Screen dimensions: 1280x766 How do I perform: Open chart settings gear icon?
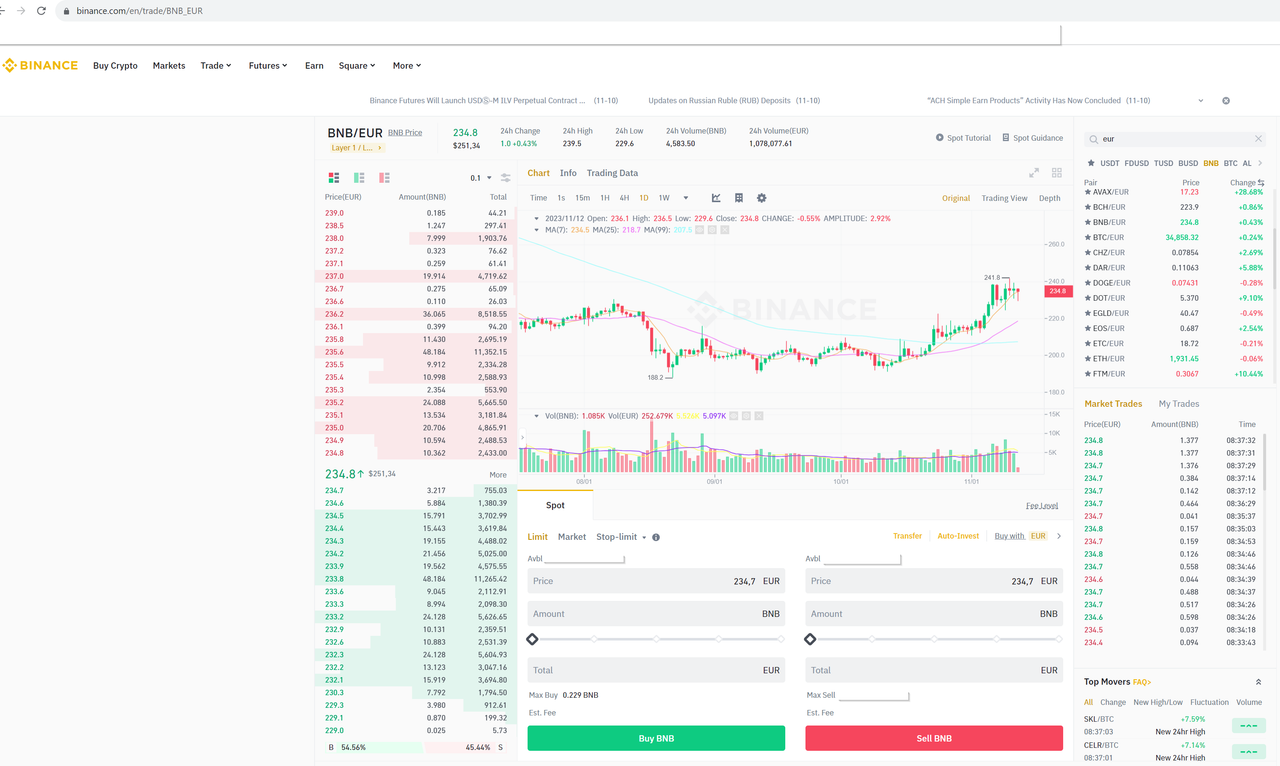click(x=761, y=198)
